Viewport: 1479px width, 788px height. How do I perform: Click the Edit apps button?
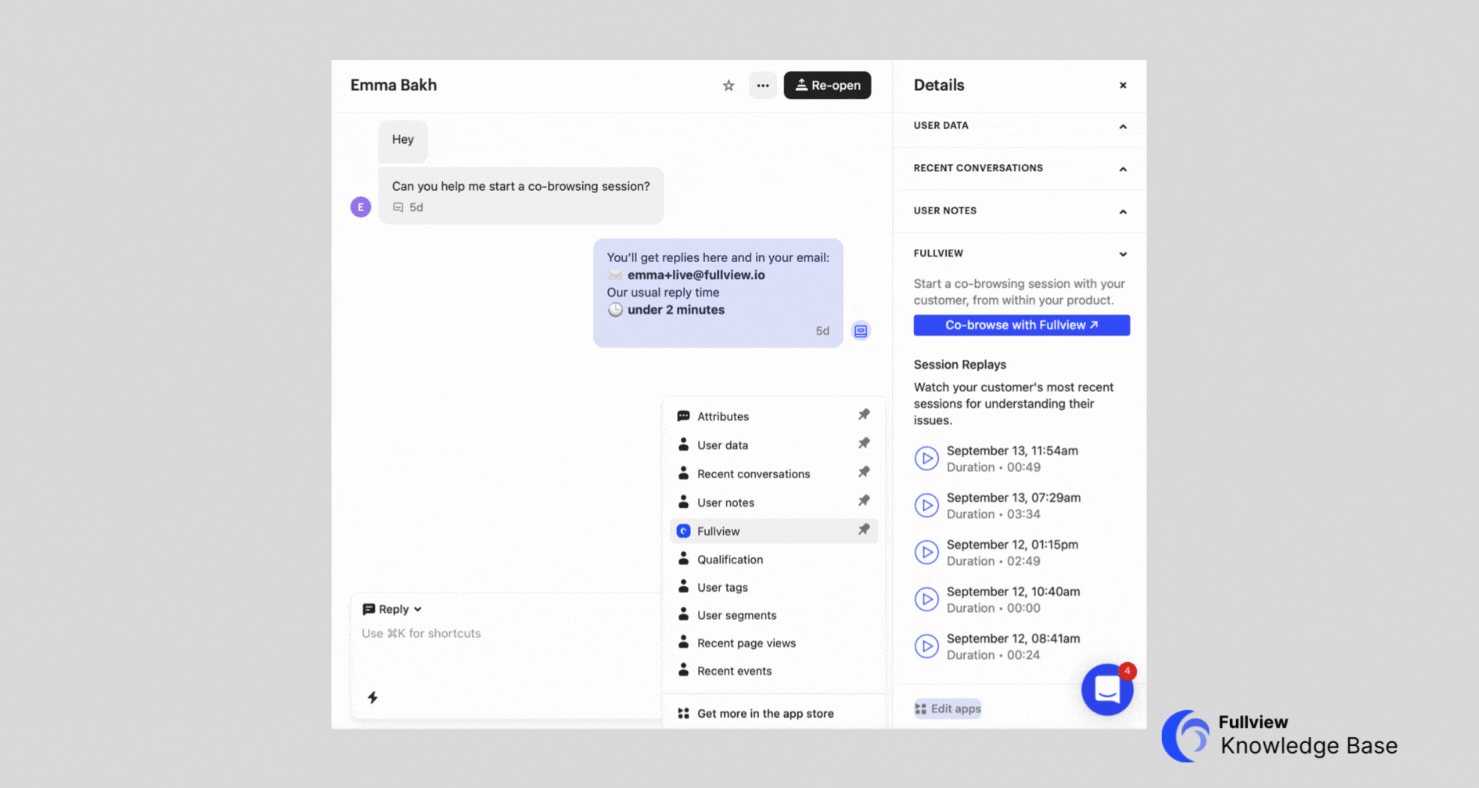[x=948, y=709]
